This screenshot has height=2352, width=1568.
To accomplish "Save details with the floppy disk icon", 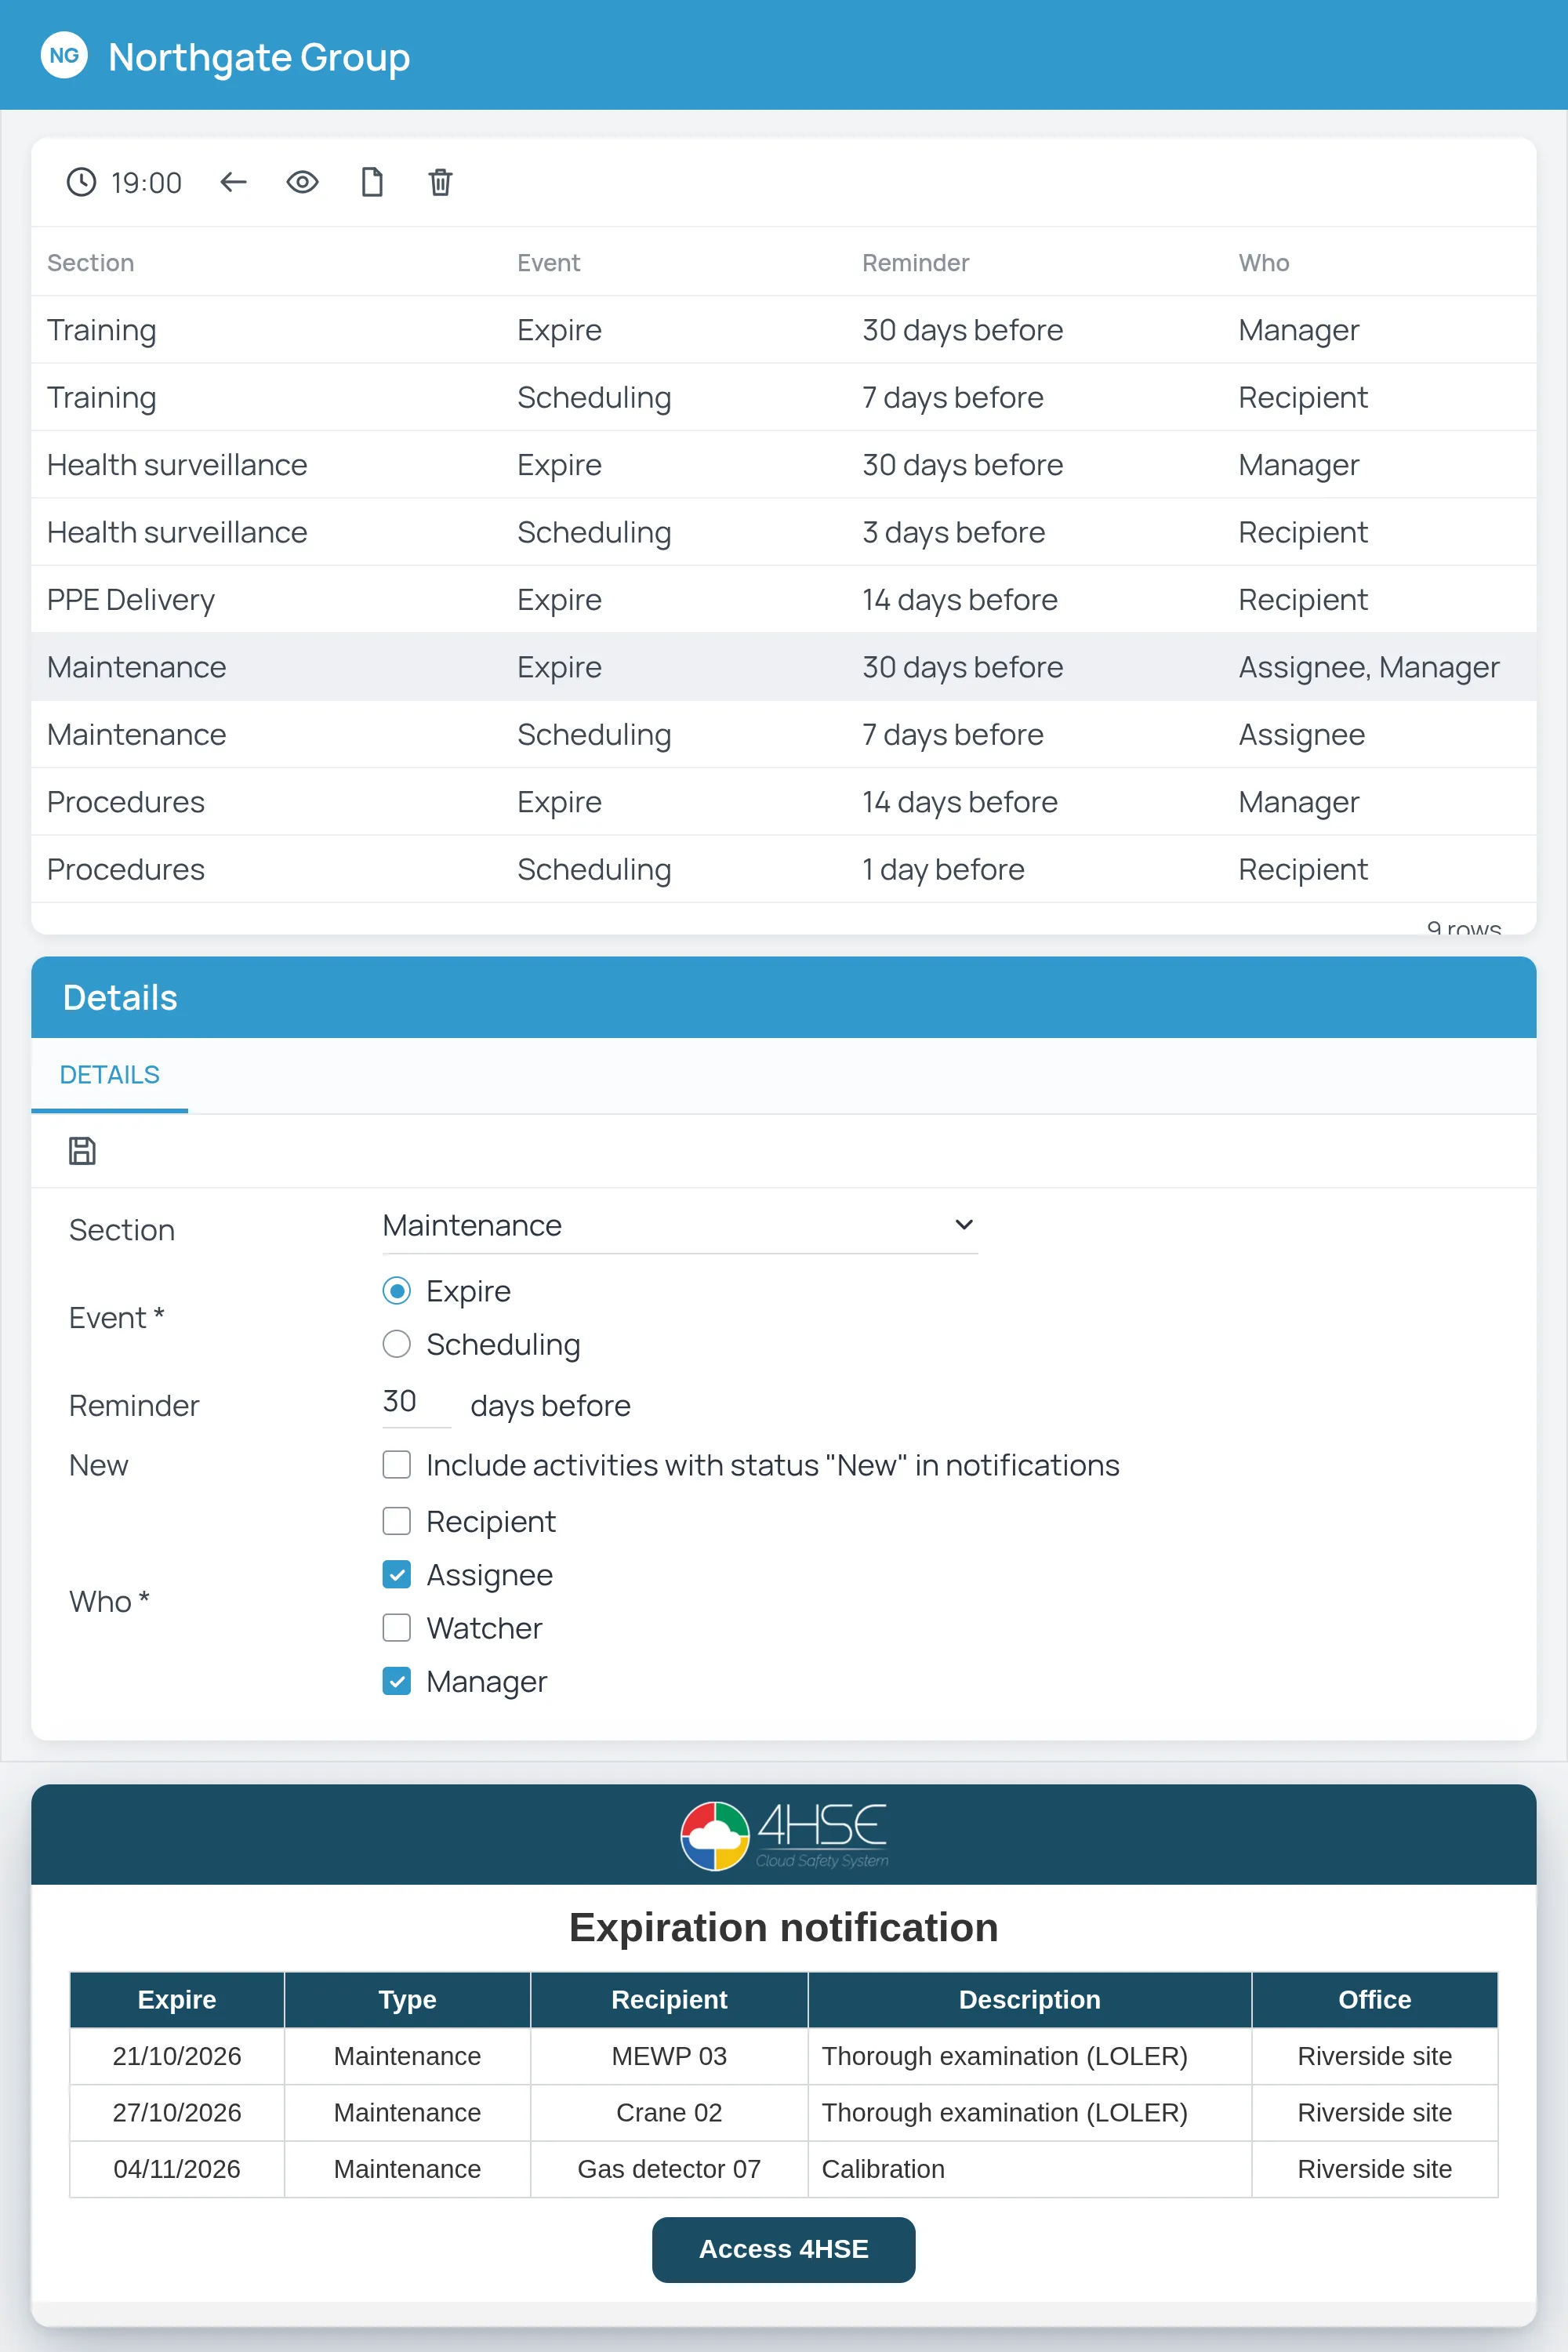I will [x=82, y=1151].
